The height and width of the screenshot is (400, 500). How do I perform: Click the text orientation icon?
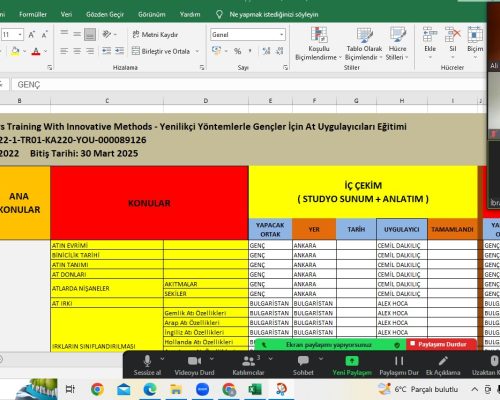[x=107, y=34]
